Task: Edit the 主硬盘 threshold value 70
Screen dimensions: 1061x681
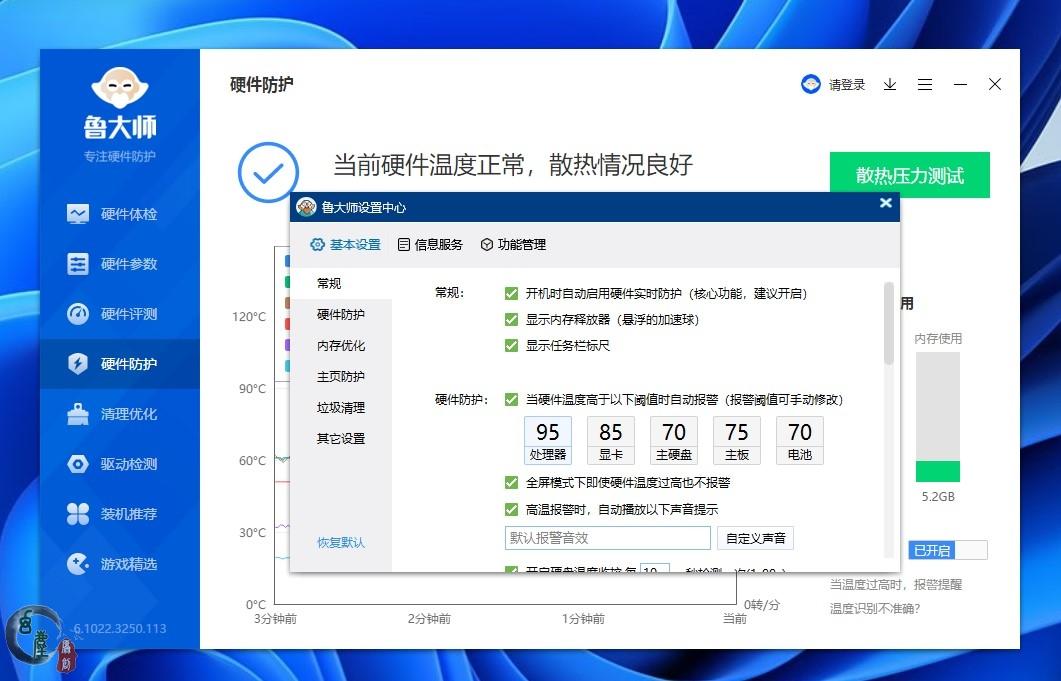Action: [673, 432]
